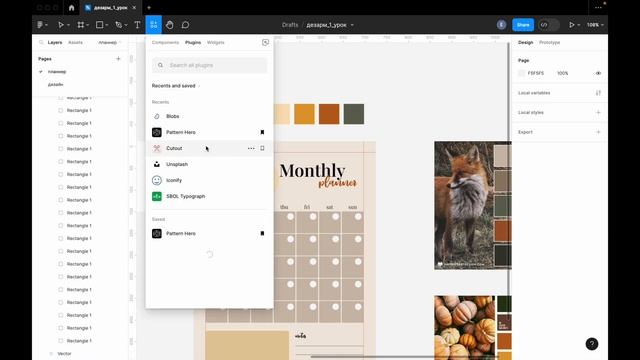Select the Design tab
Screen dimensions: 640x360
(x=525, y=42)
